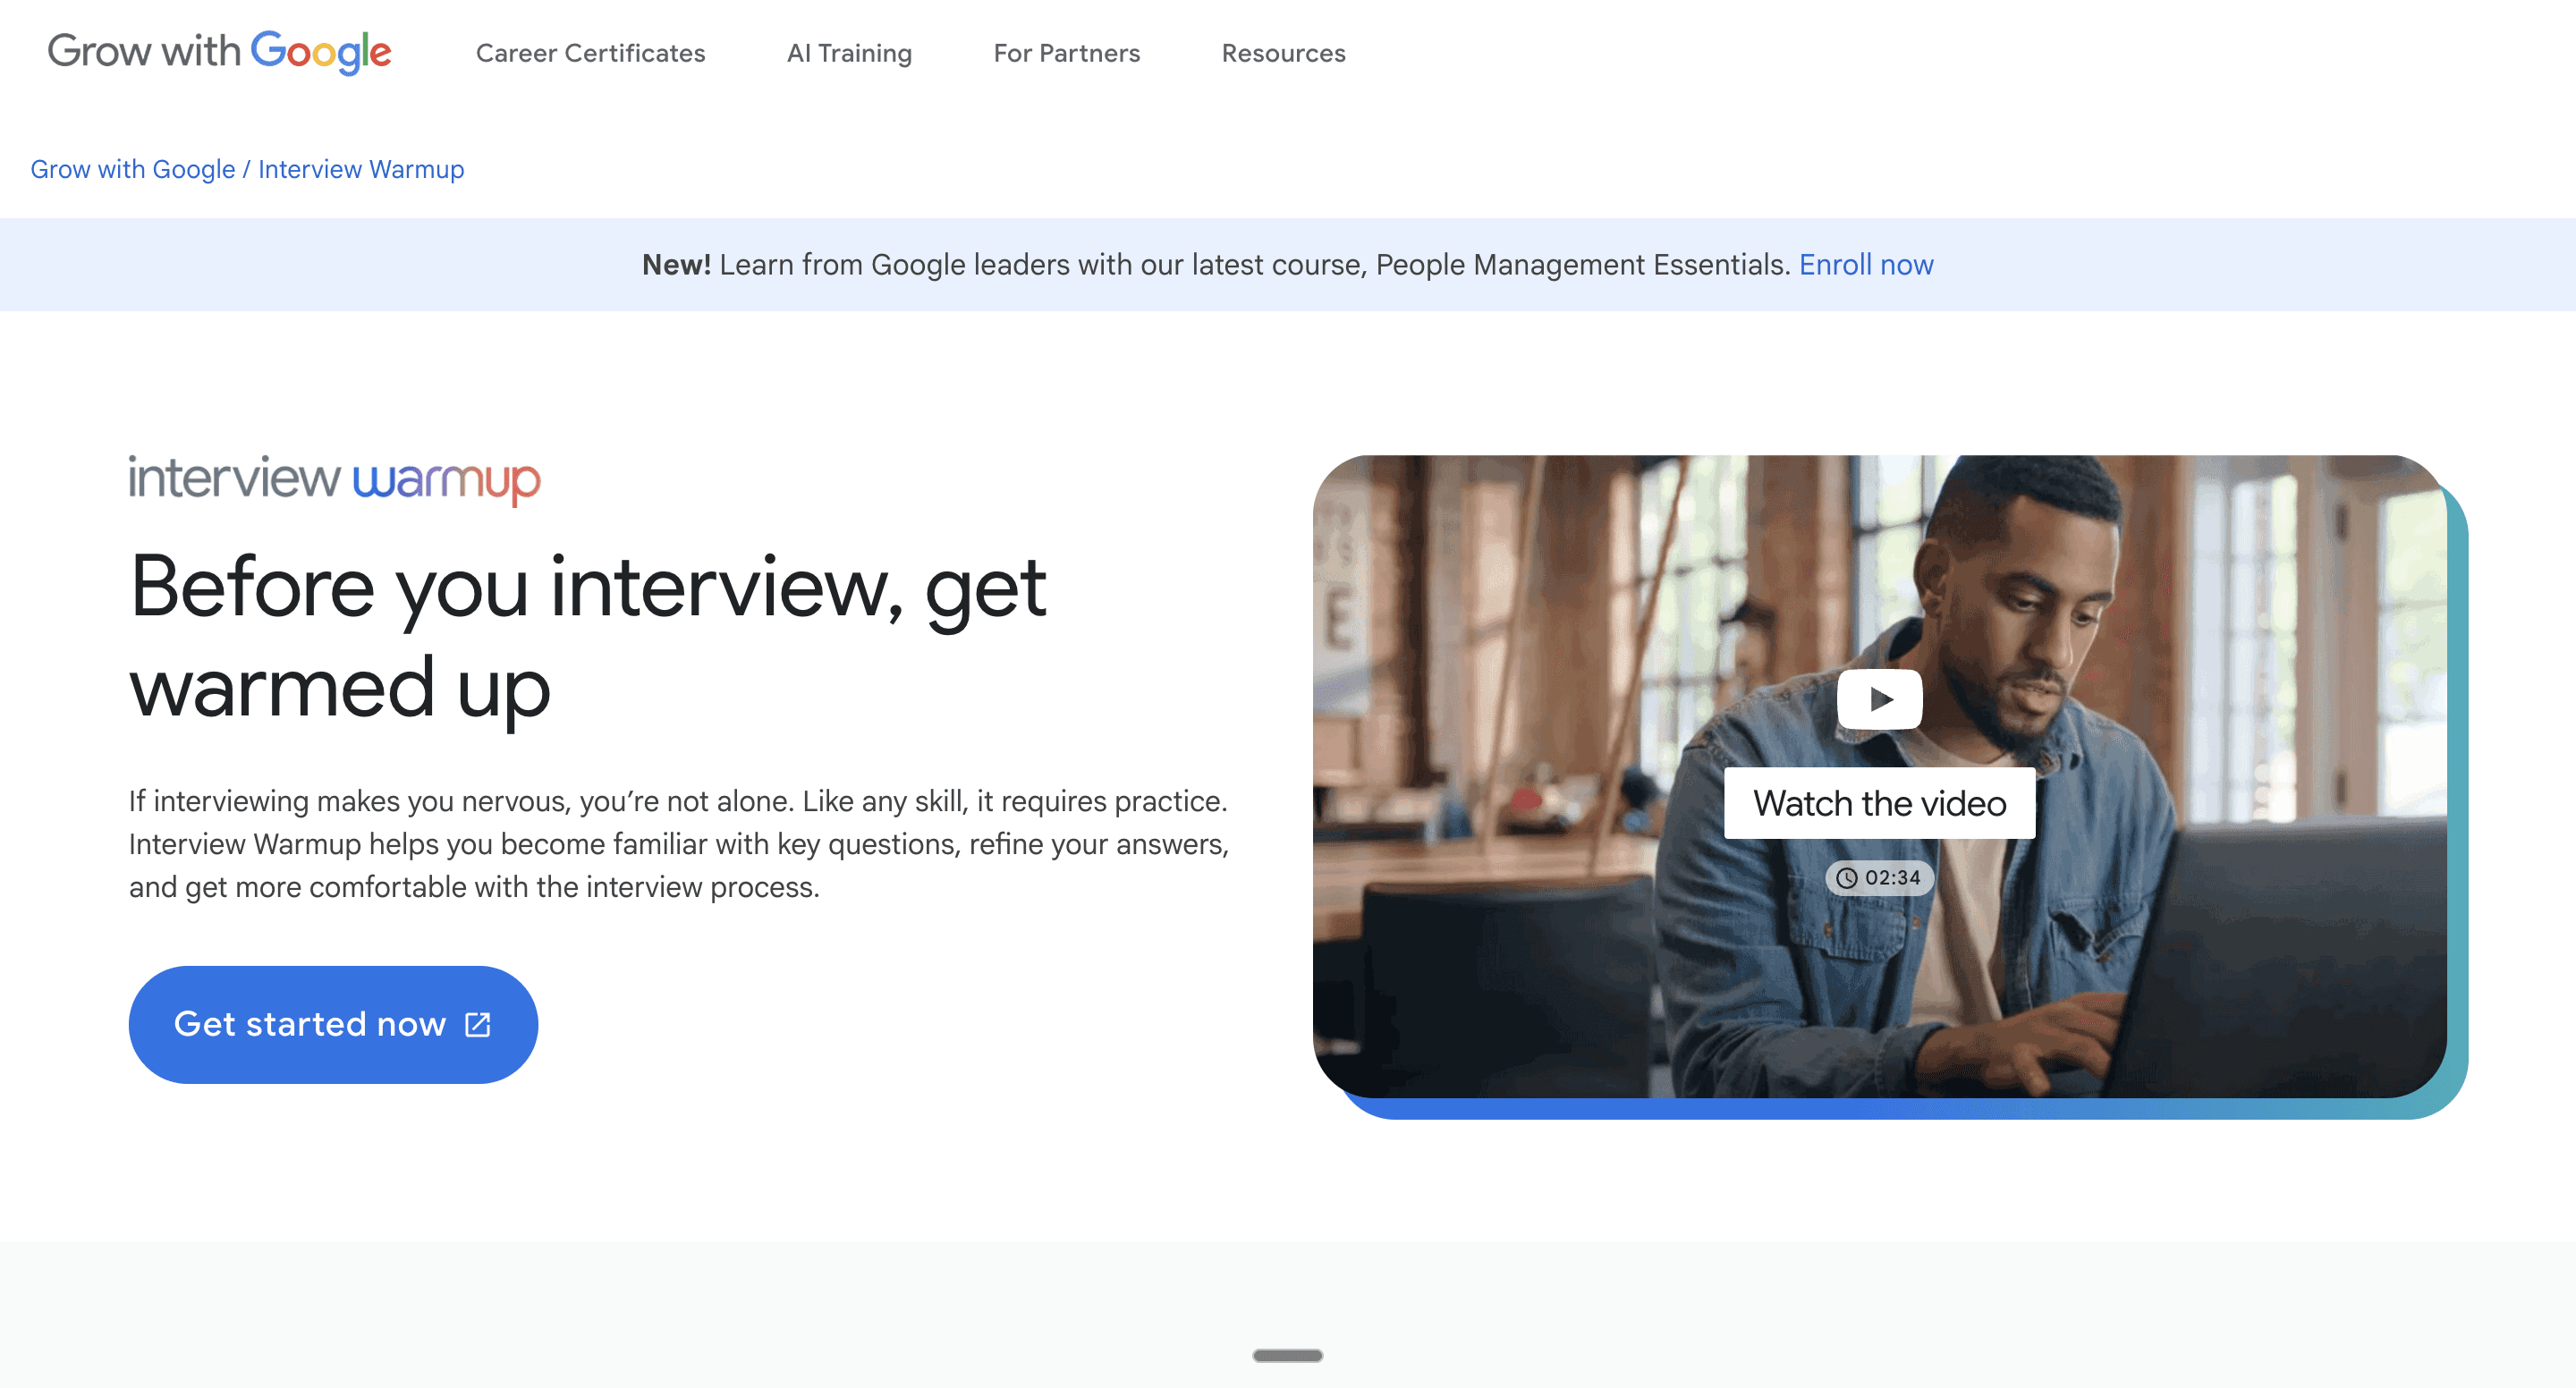Click the external link icon on Get started
2576x1388 pixels.
tap(478, 1023)
